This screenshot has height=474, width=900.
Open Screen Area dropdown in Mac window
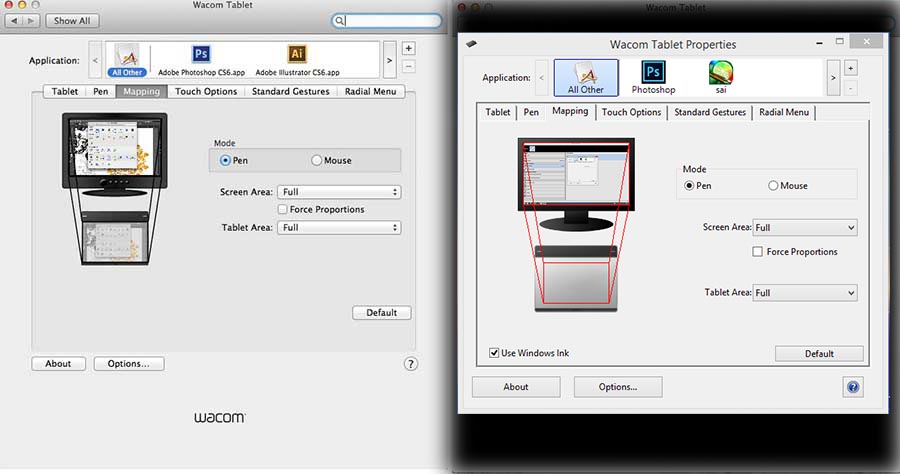(x=339, y=192)
